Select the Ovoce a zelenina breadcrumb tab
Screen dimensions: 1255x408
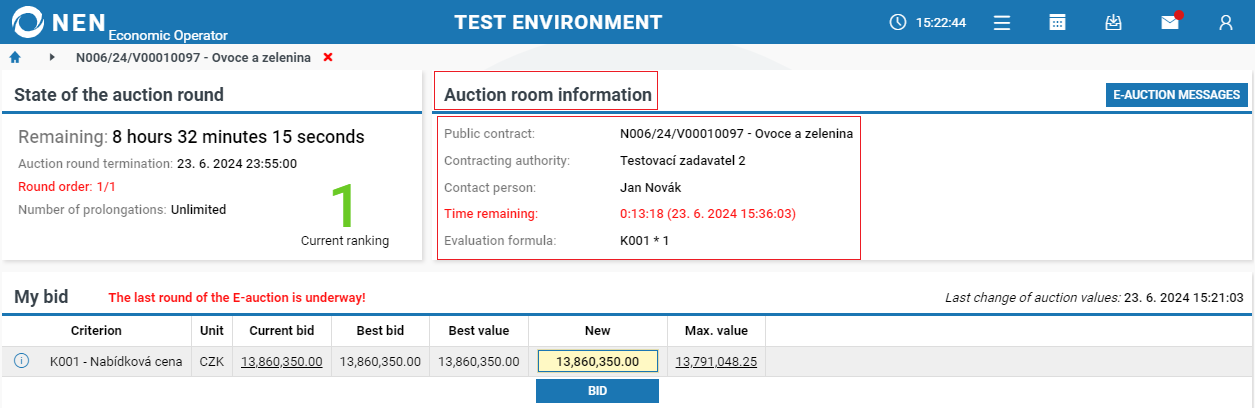tap(192, 58)
